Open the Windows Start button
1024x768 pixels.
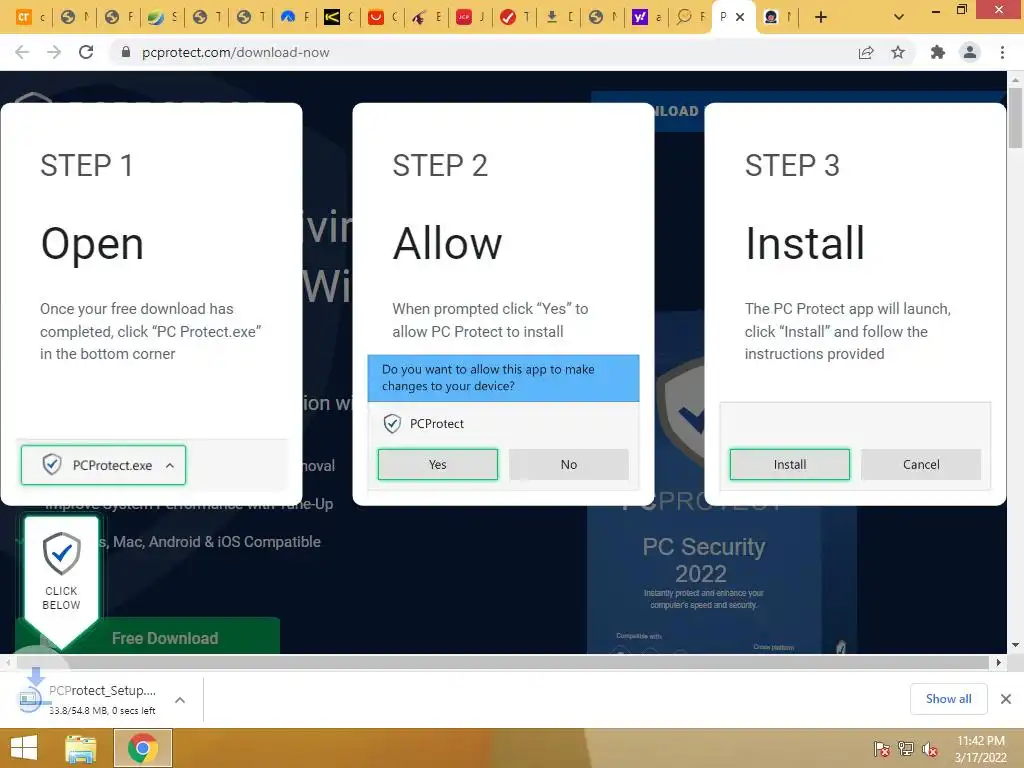24,748
